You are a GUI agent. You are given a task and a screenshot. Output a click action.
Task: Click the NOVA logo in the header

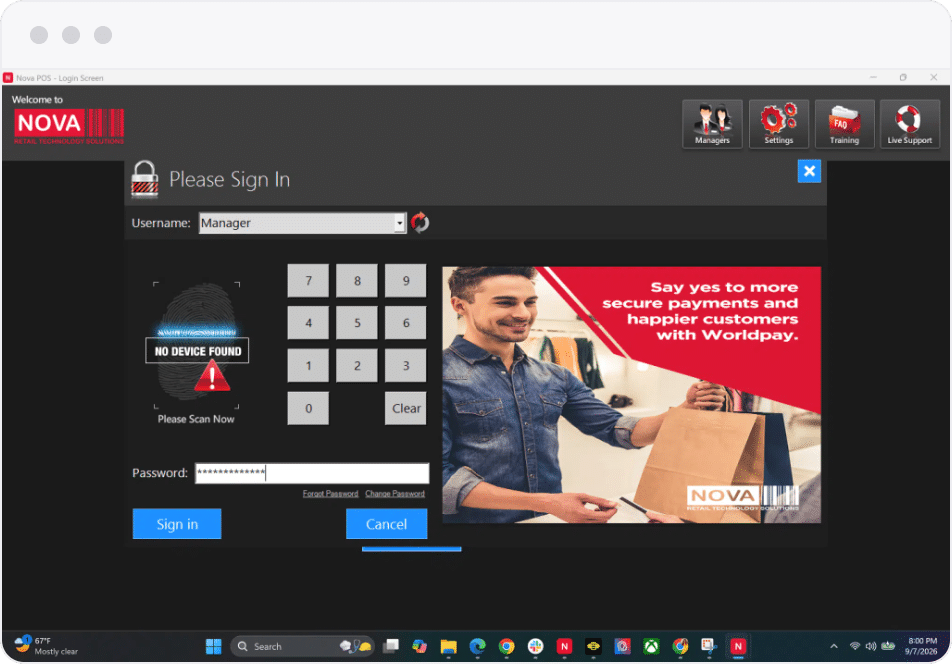point(69,126)
